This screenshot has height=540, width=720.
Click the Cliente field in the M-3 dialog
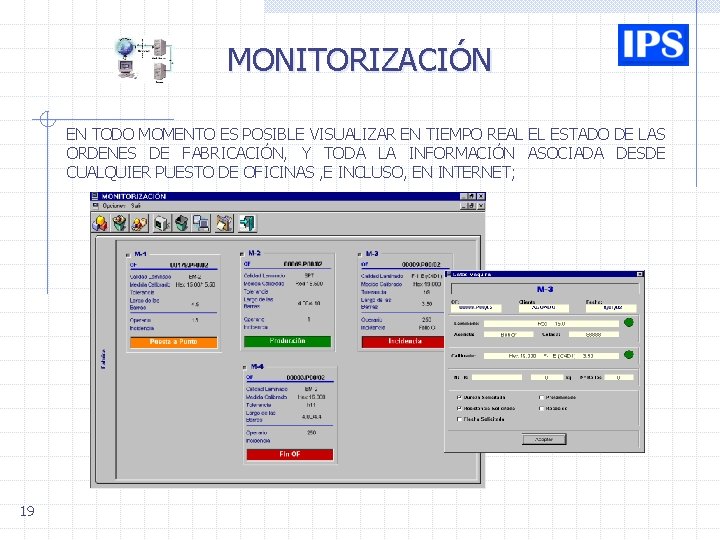pyautogui.click(x=544, y=308)
